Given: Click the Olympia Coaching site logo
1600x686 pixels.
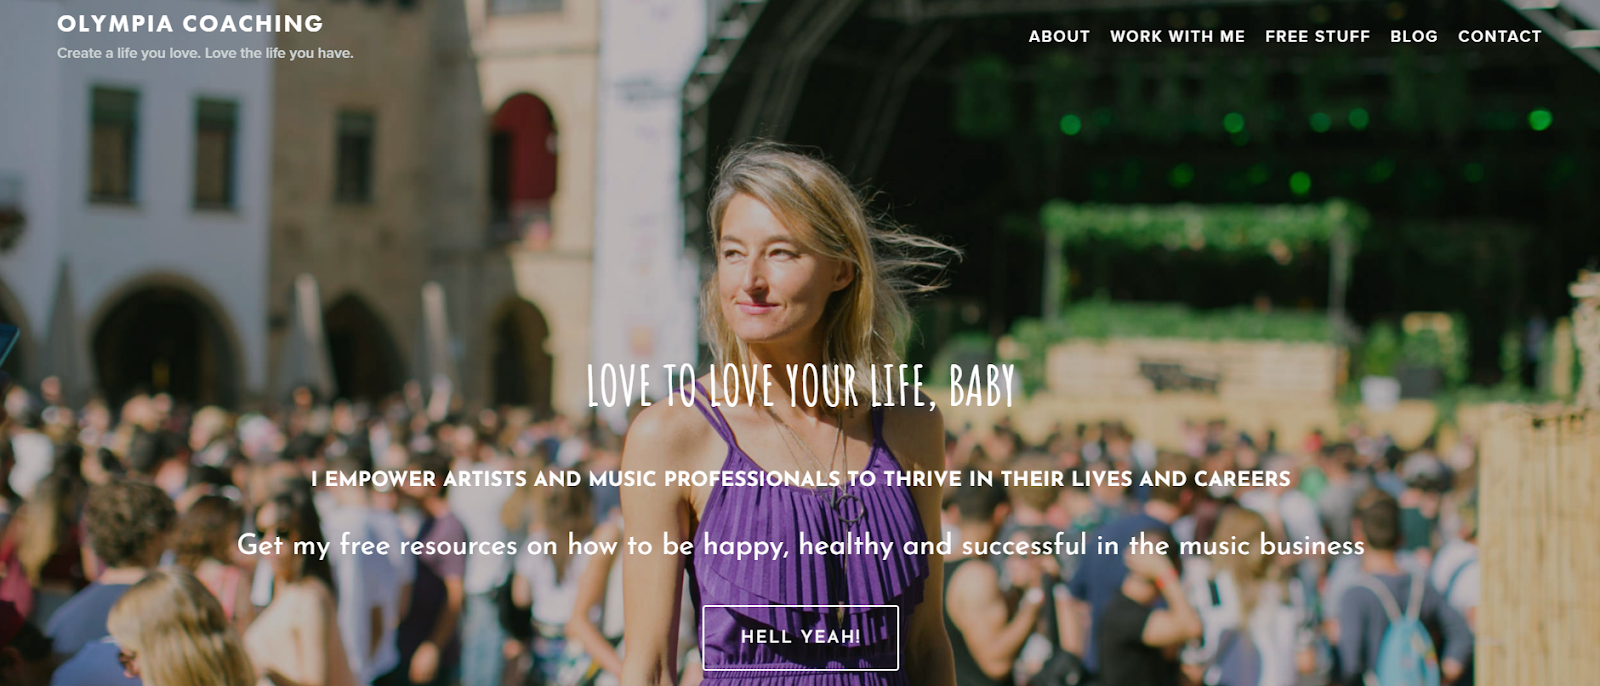Looking at the screenshot, I should 190,23.
